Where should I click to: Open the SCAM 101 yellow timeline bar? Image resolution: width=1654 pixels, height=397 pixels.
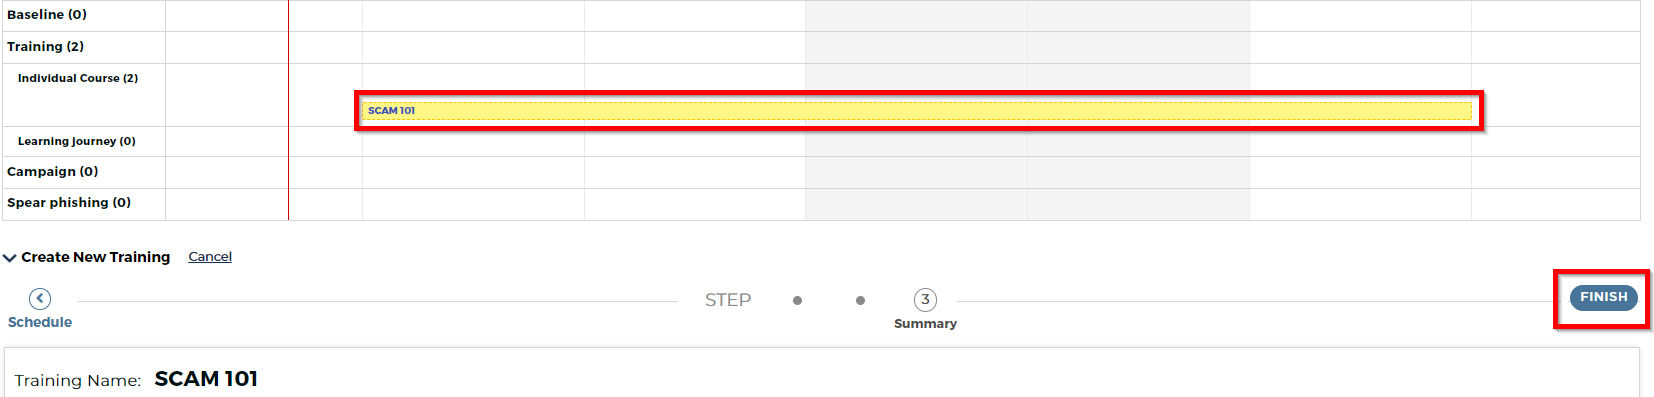pos(916,111)
